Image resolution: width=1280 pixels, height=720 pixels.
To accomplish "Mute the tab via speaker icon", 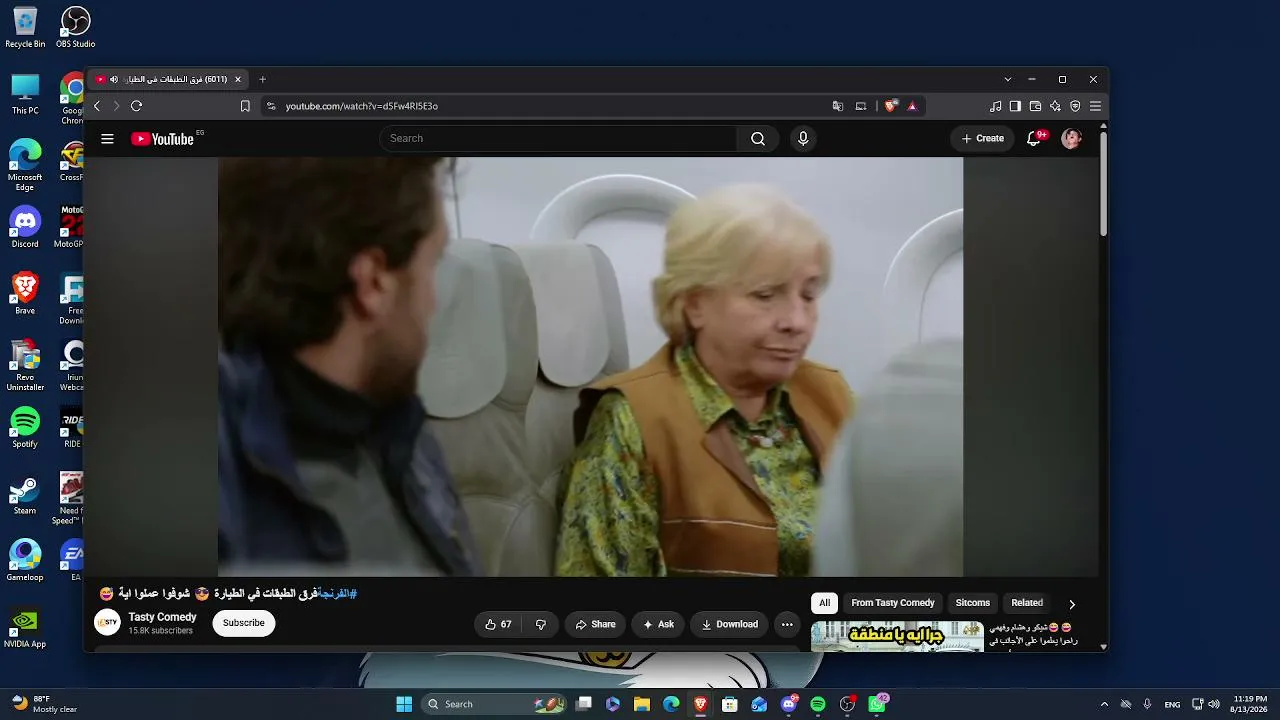I will (x=114, y=79).
